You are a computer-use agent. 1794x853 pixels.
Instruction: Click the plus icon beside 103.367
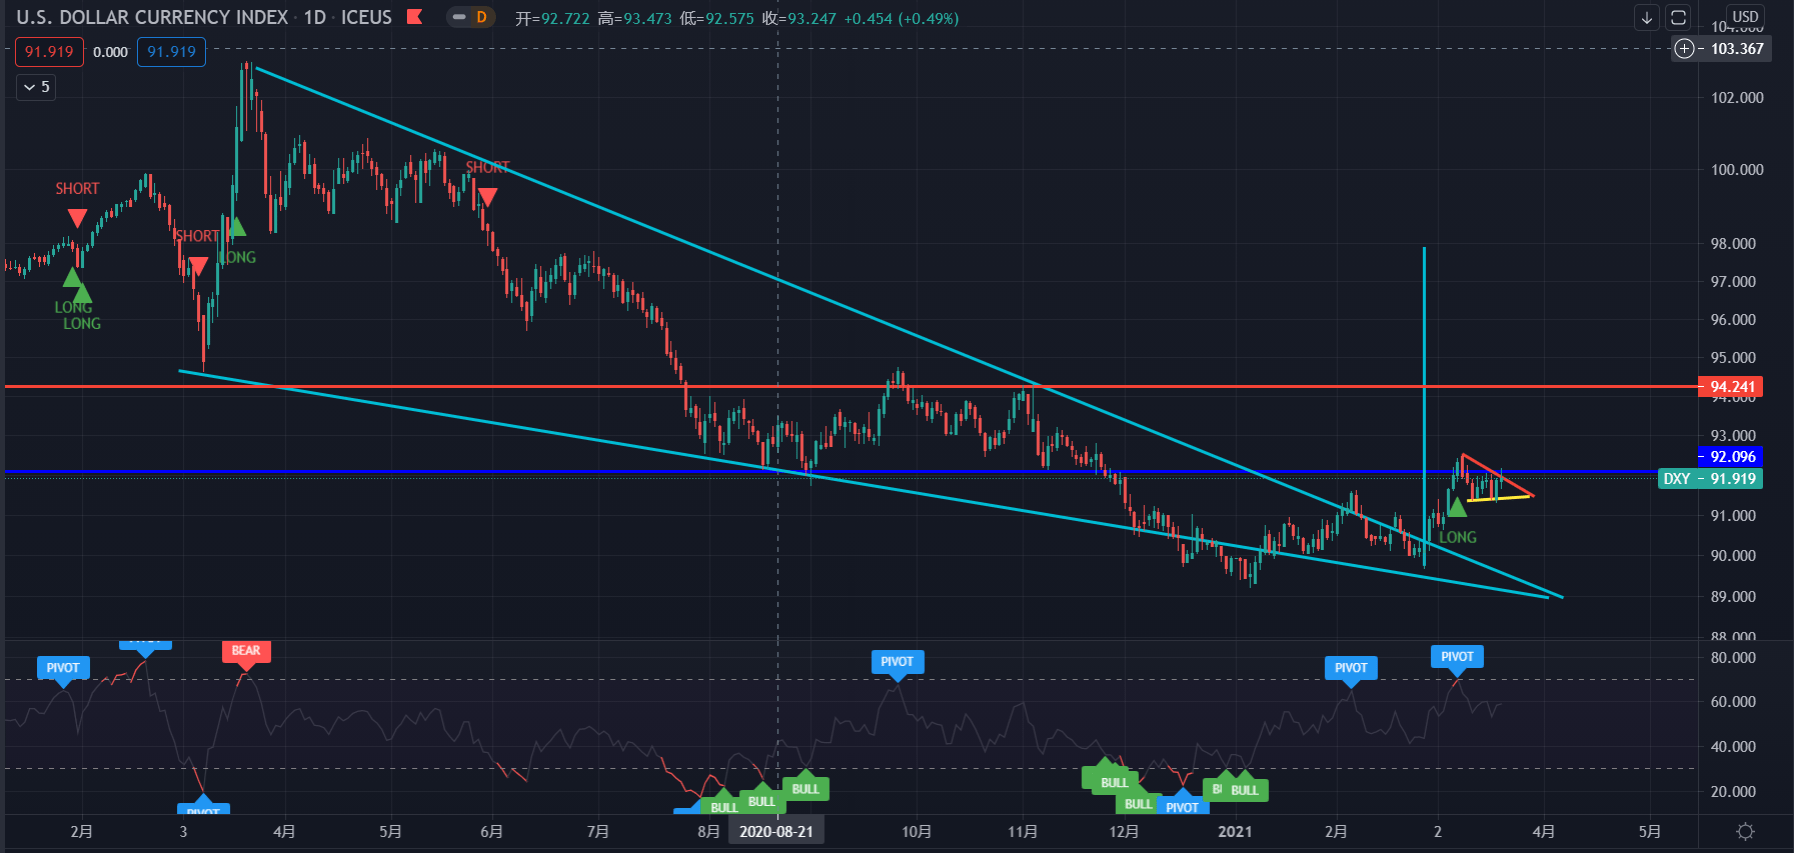(x=1685, y=49)
